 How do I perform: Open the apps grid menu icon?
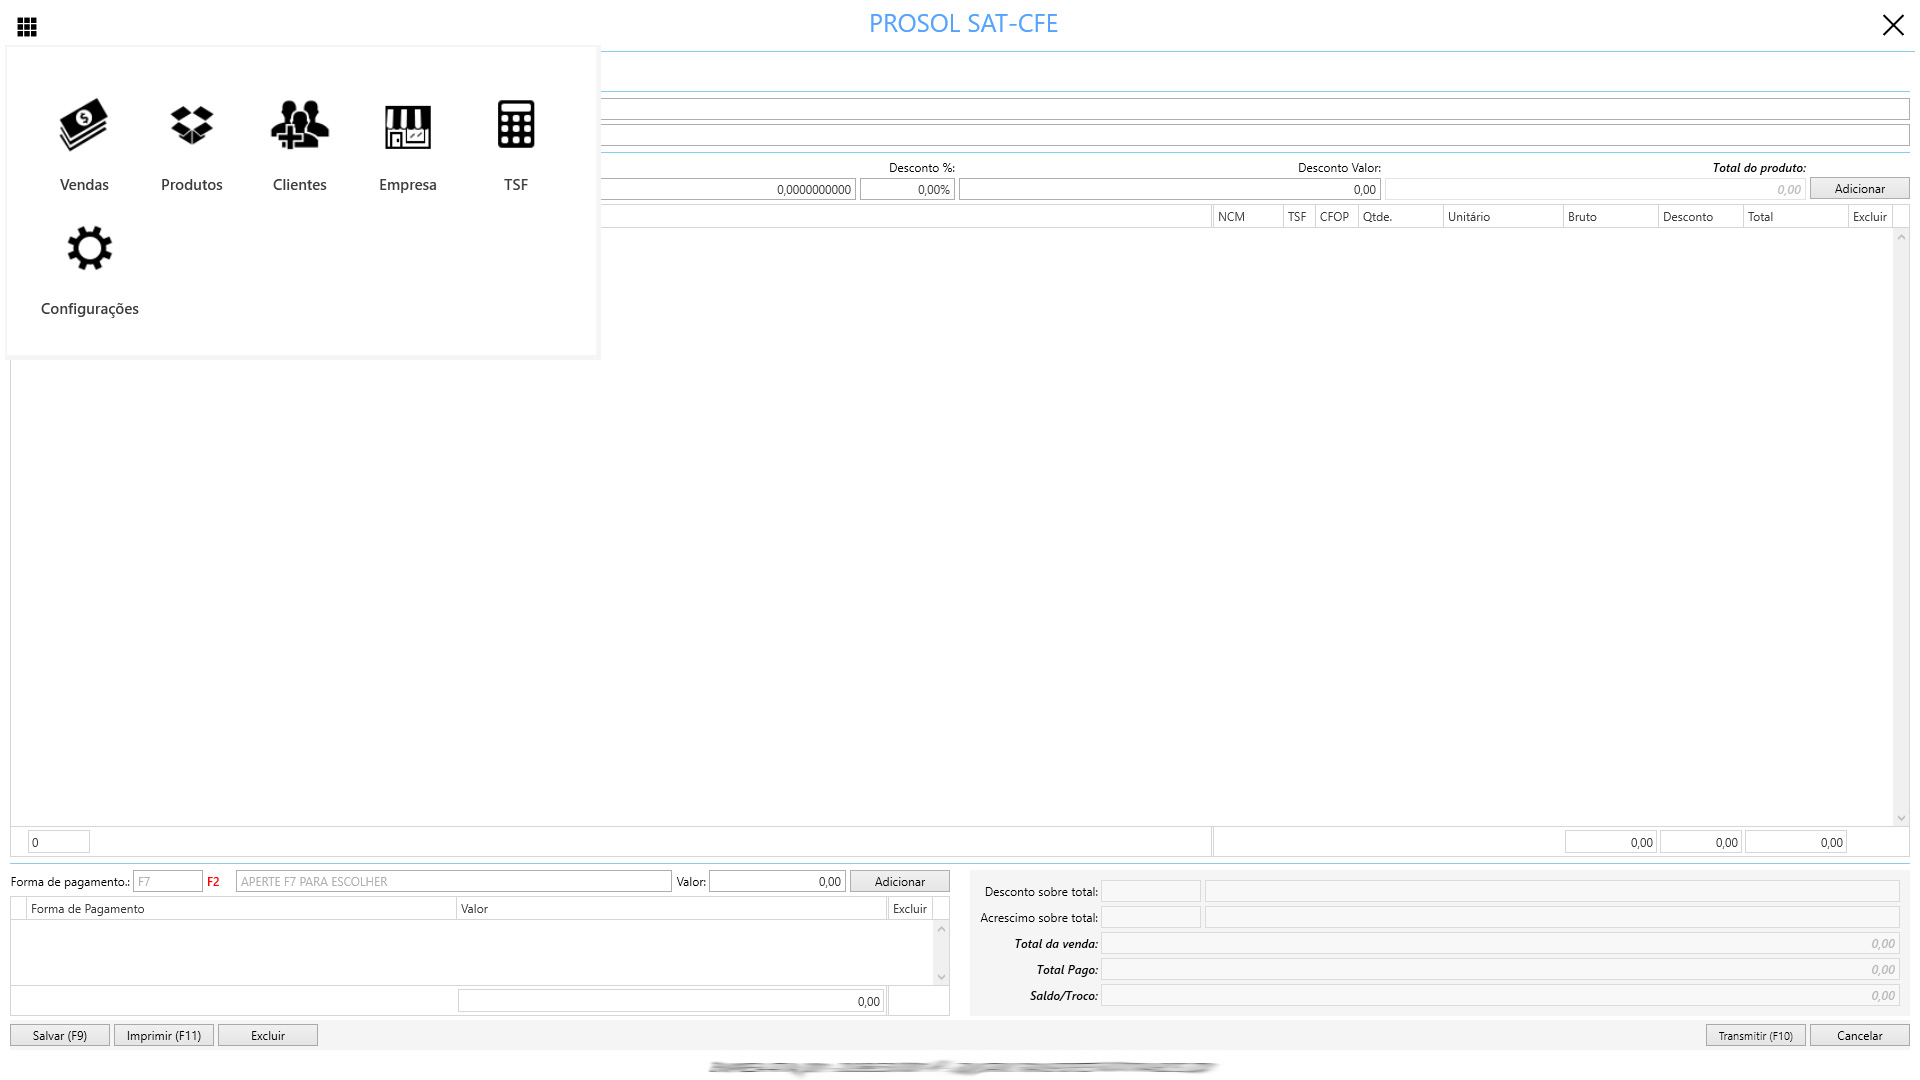[27, 27]
